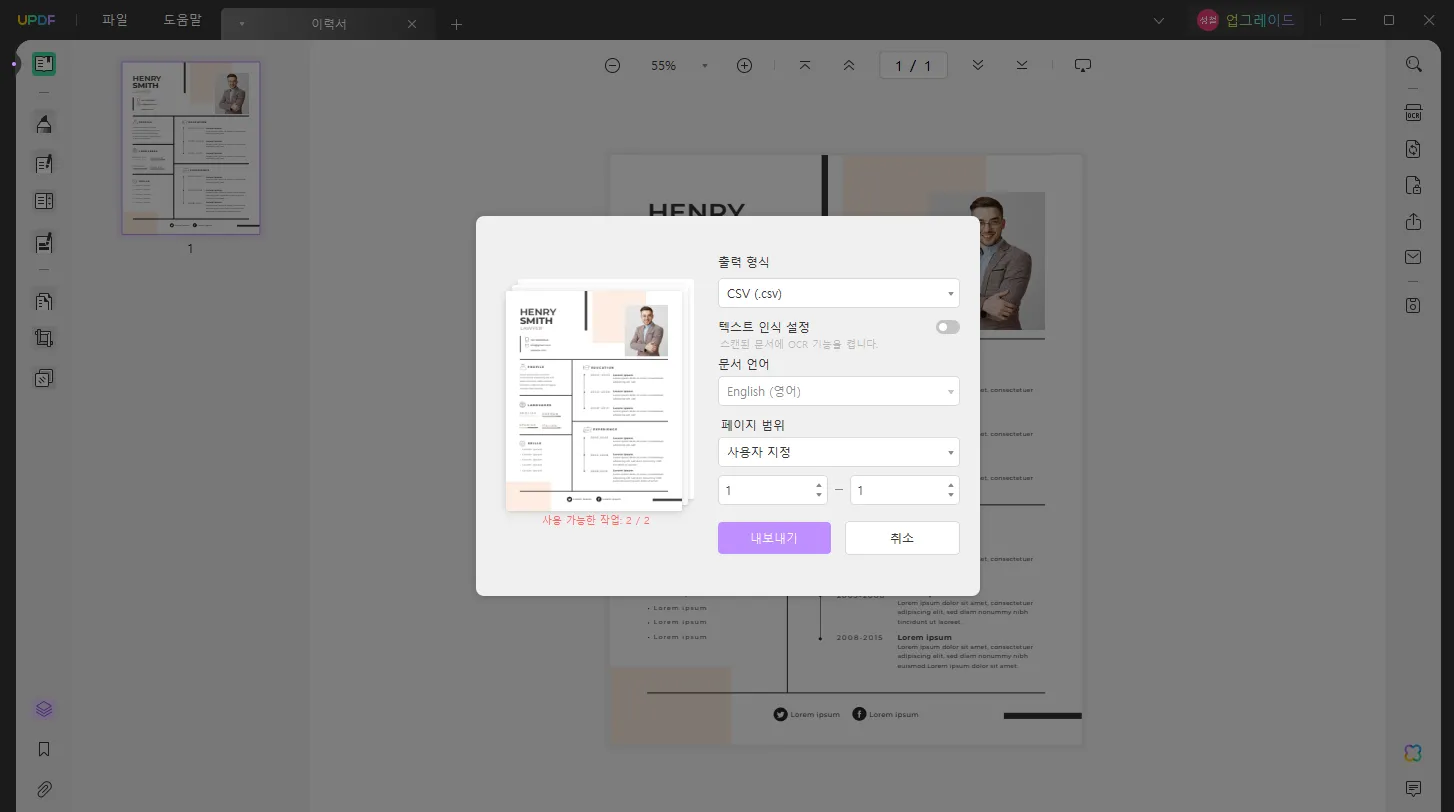Image resolution: width=1454 pixels, height=812 pixels.
Task: Select the Comment highlighter tool
Action: point(43,124)
